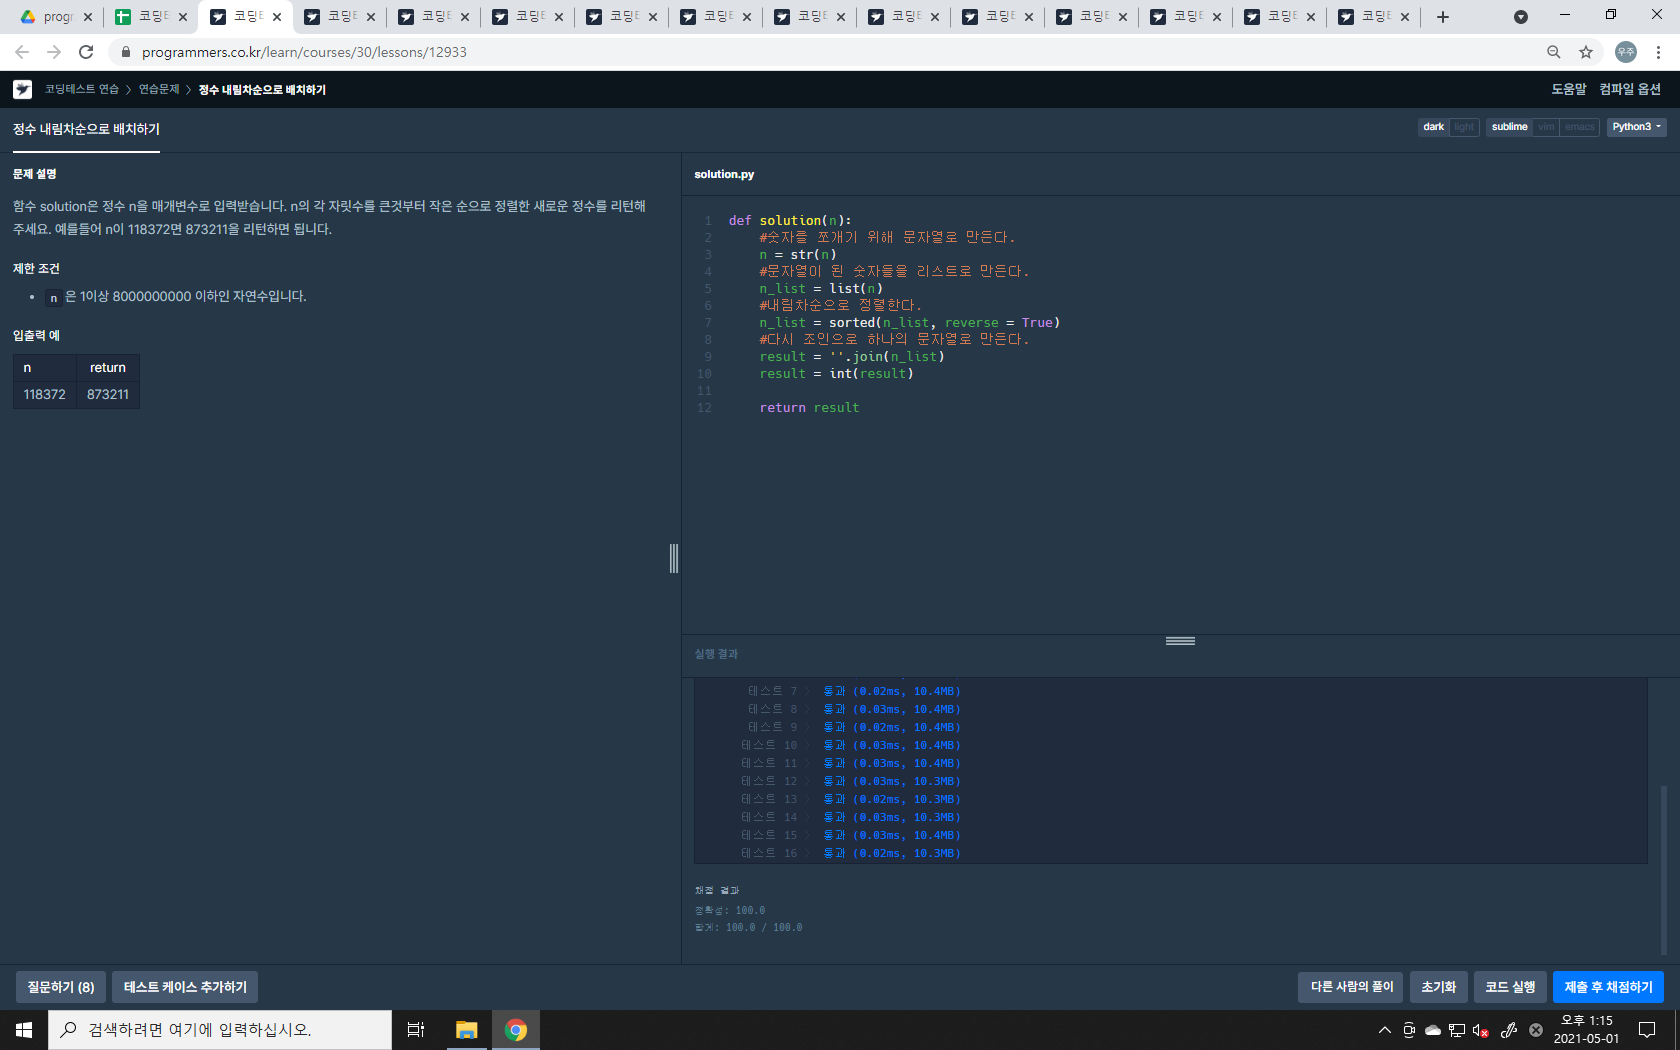Select the sublime keymap
The width and height of the screenshot is (1680, 1050).
click(x=1509, y=127)
